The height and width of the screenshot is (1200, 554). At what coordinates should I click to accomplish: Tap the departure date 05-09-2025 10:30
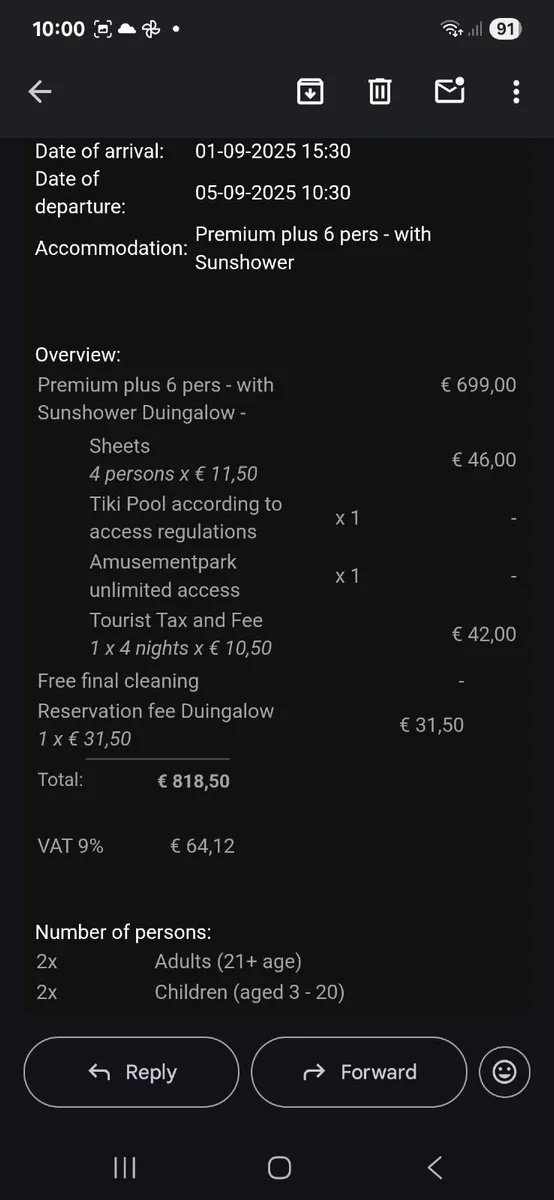coord(273,192)
